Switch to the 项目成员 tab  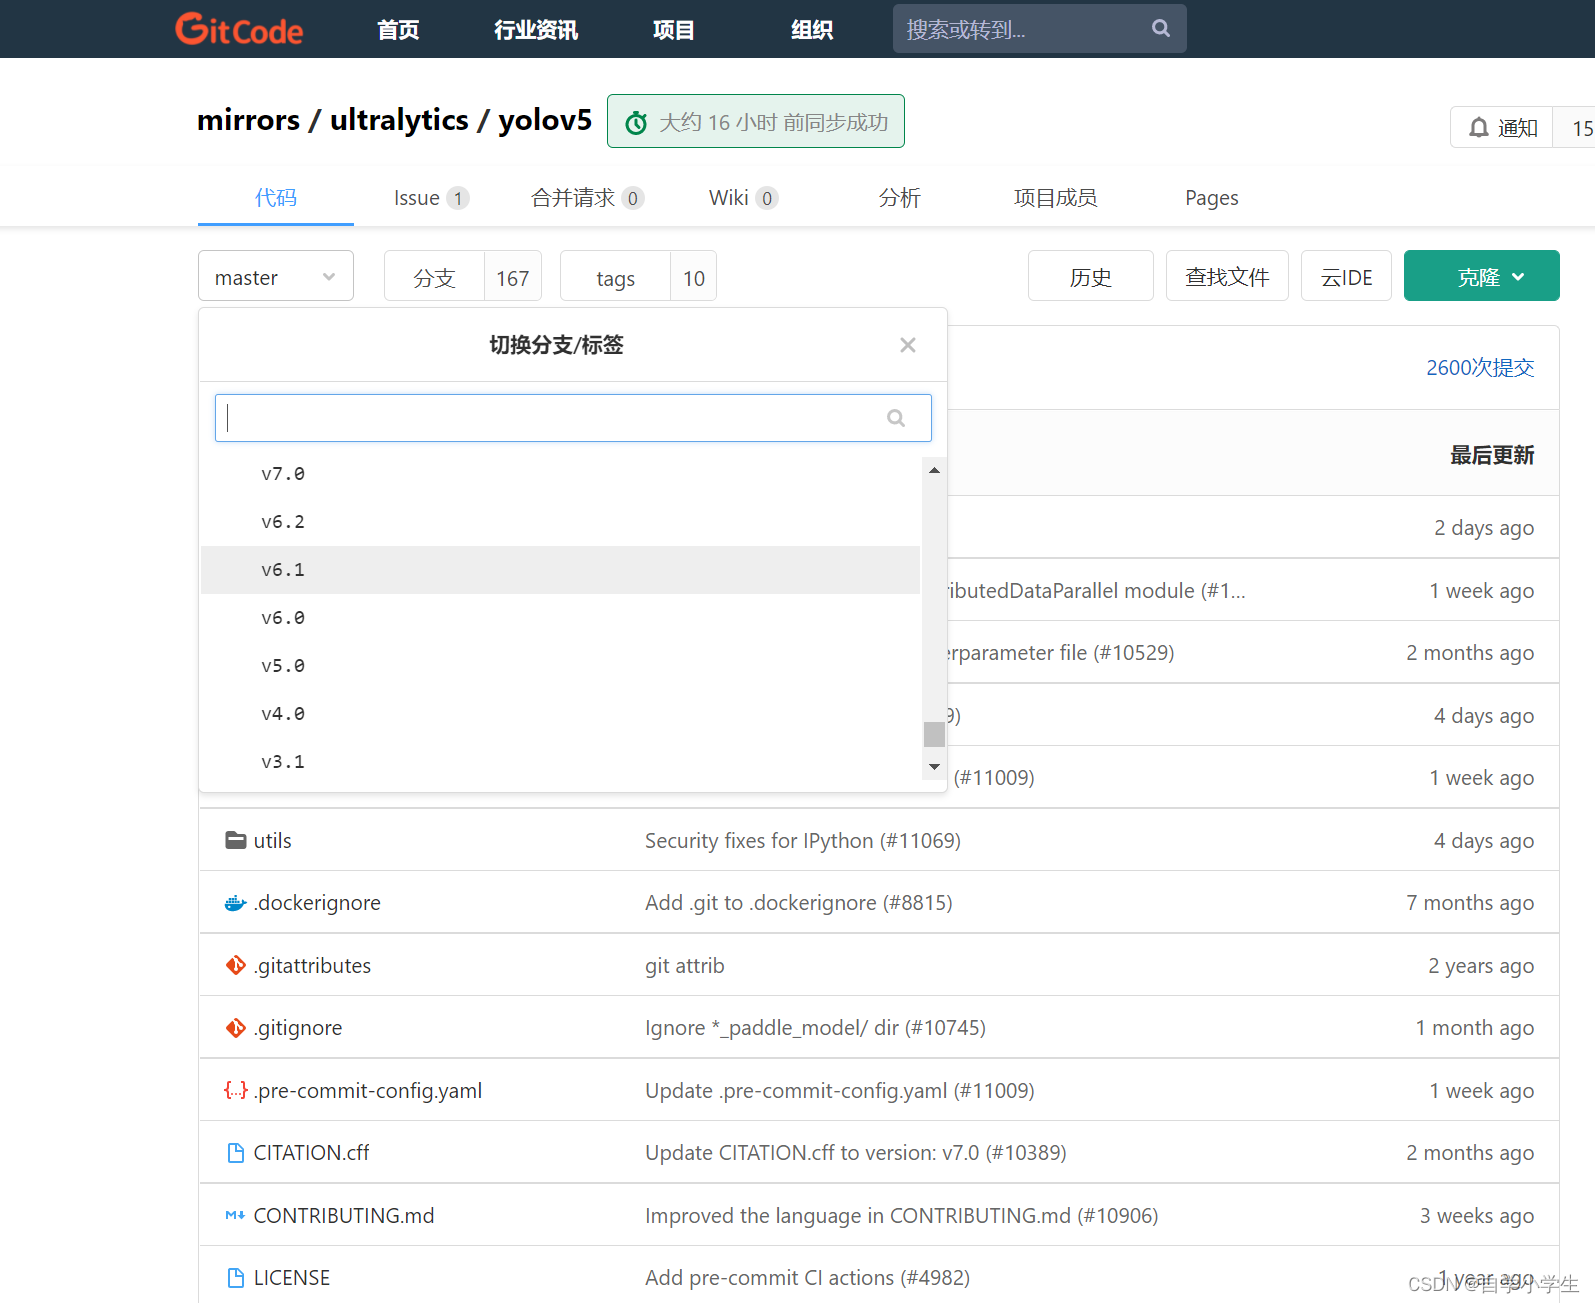tap(1055, 198)
